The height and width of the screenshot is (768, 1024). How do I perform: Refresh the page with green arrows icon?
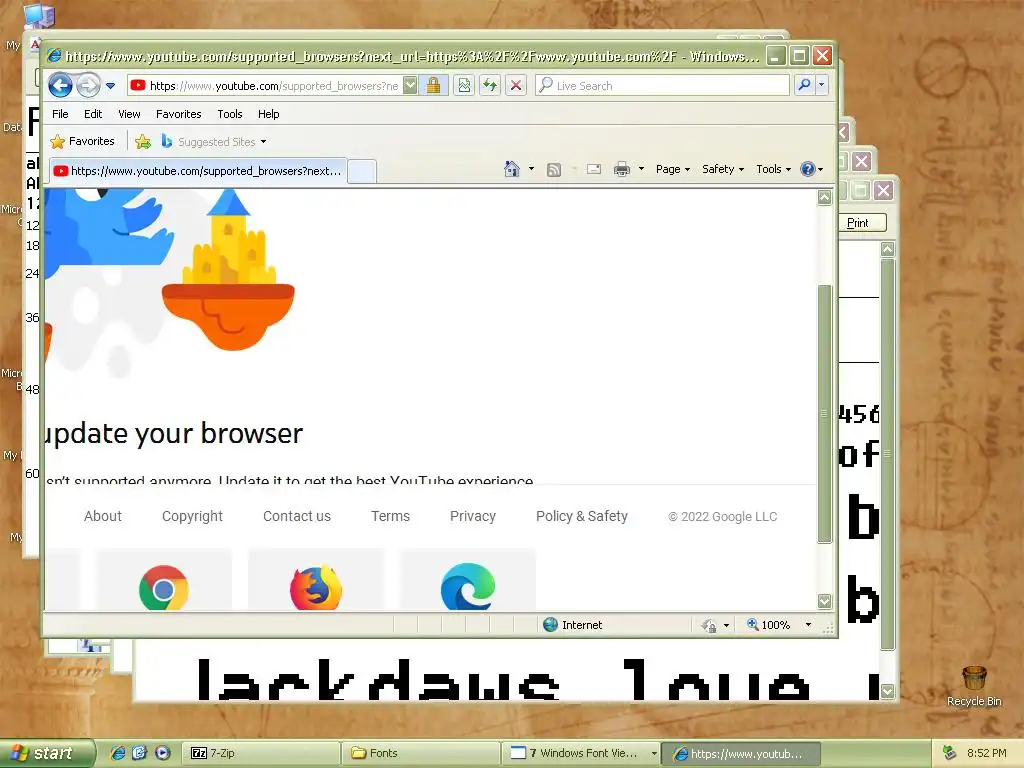pos(490,86)
